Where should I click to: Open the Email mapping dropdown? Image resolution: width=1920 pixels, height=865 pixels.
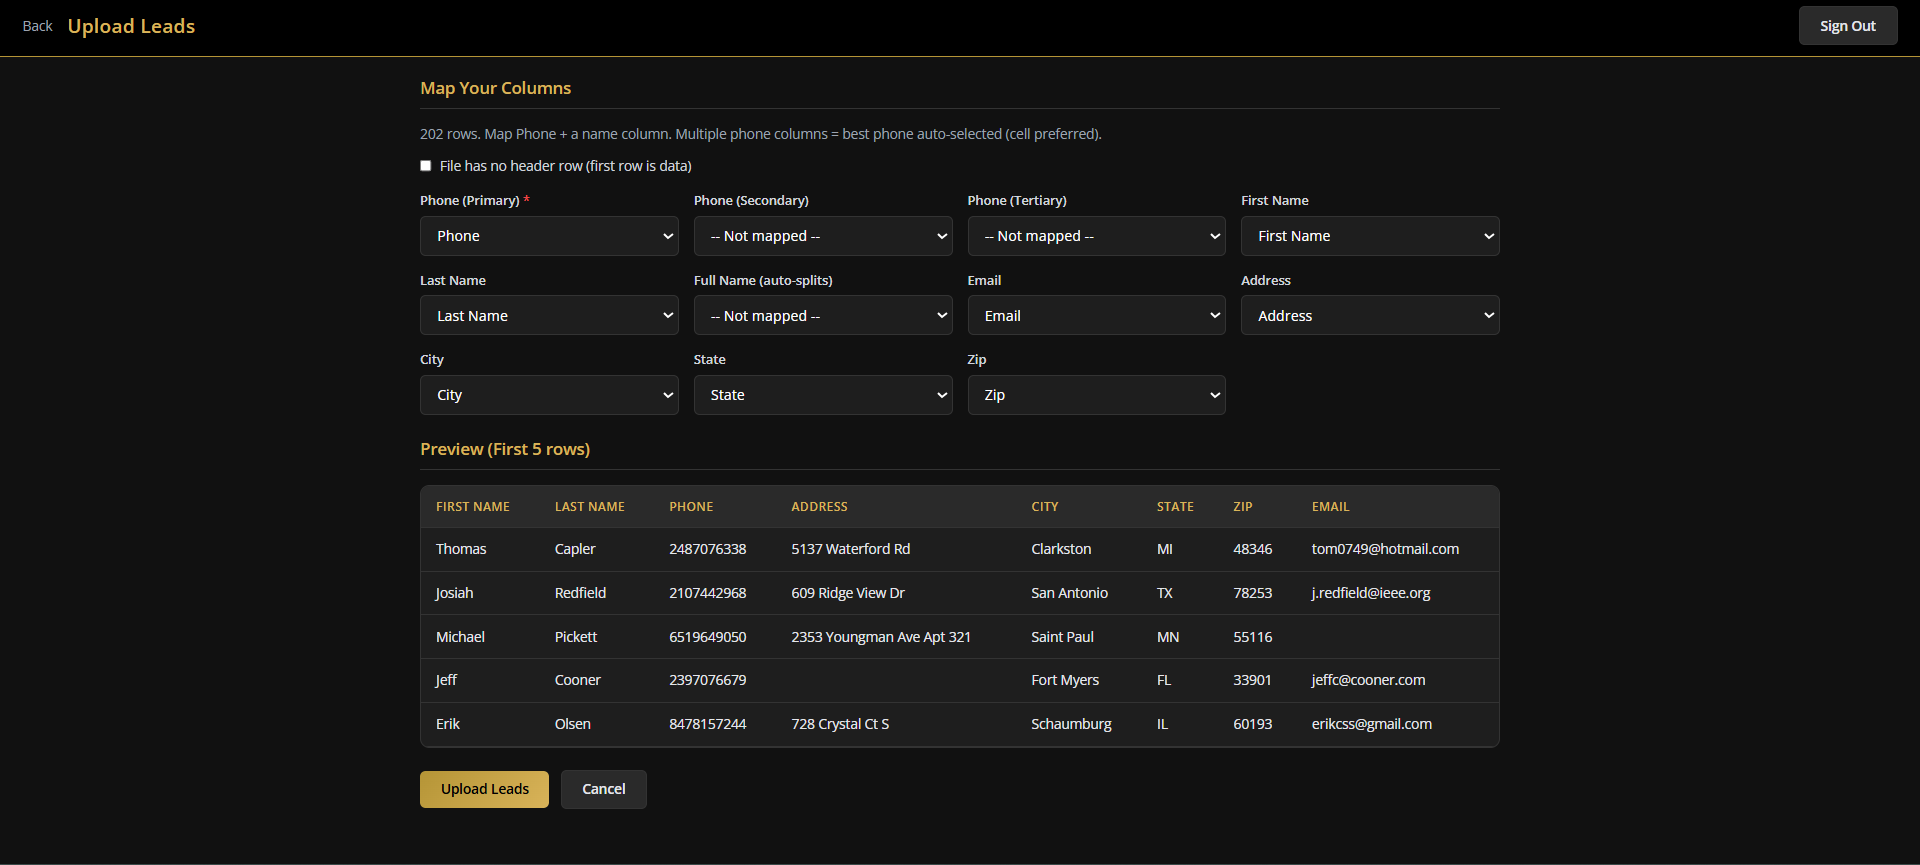click(1096, 315)
